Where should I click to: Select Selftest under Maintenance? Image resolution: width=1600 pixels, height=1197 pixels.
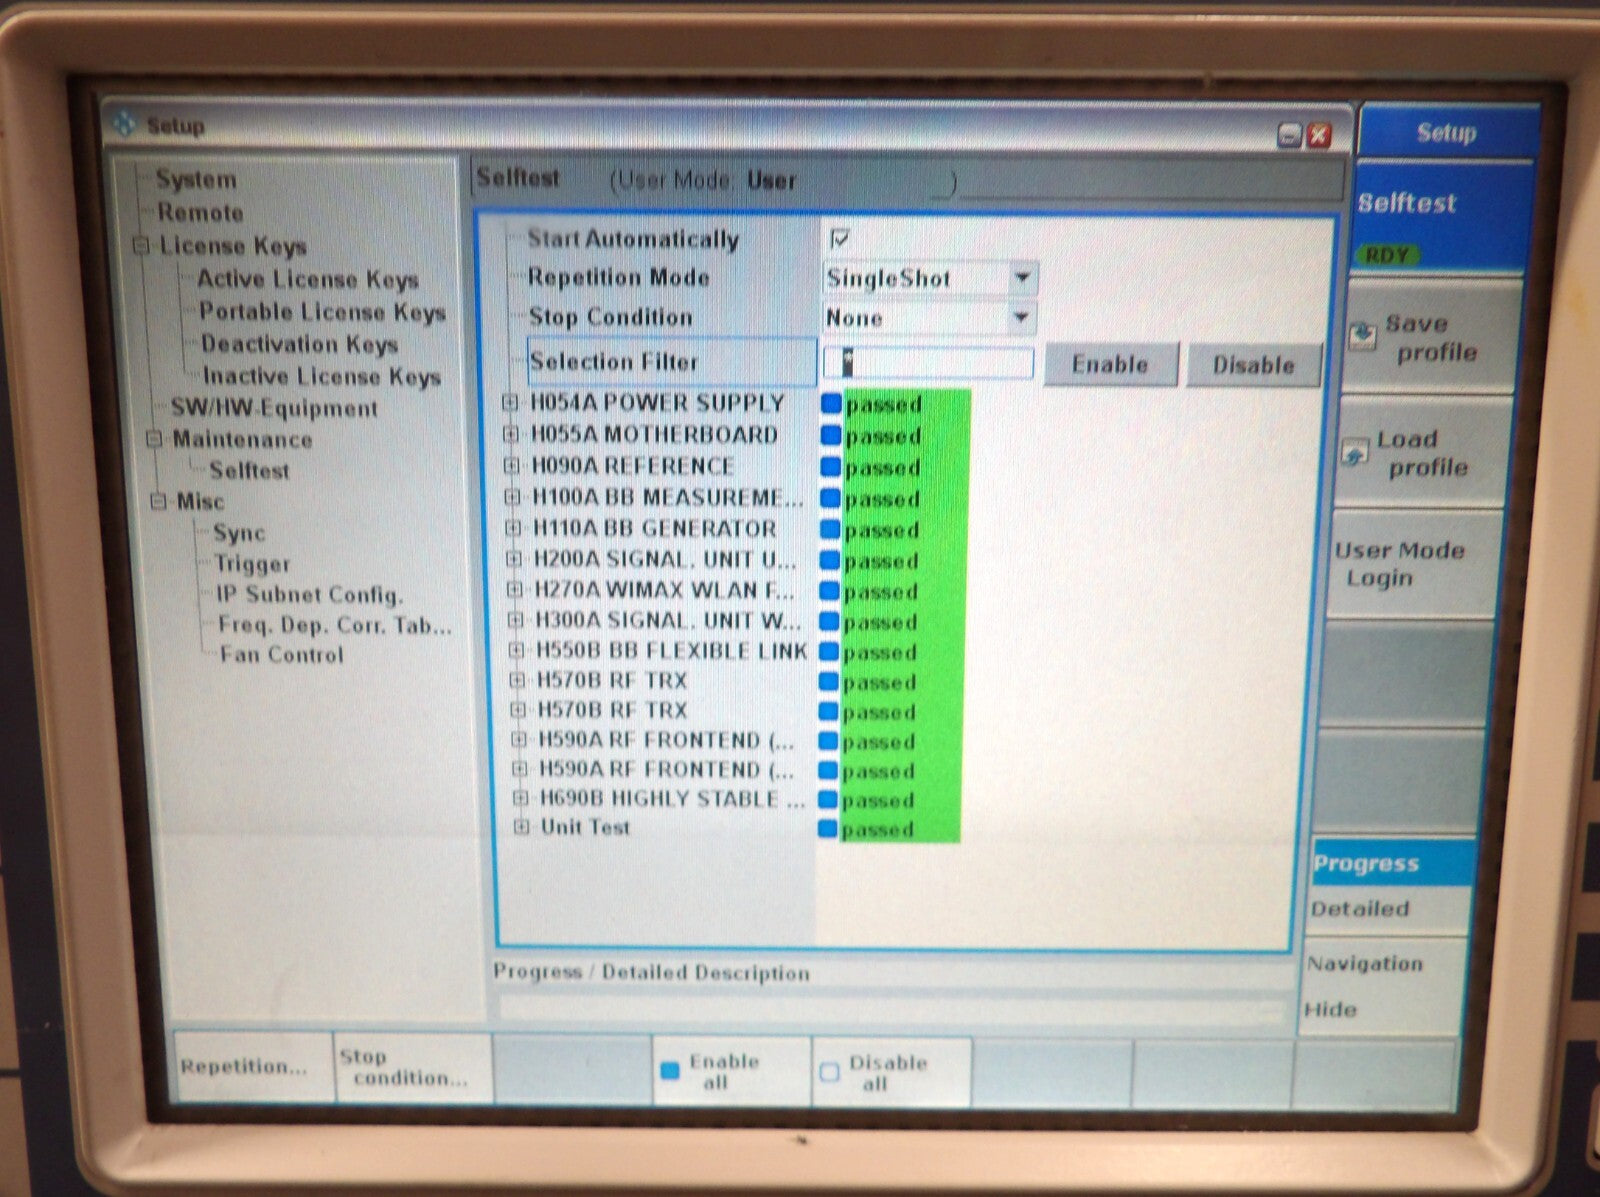tap(249, 470)
